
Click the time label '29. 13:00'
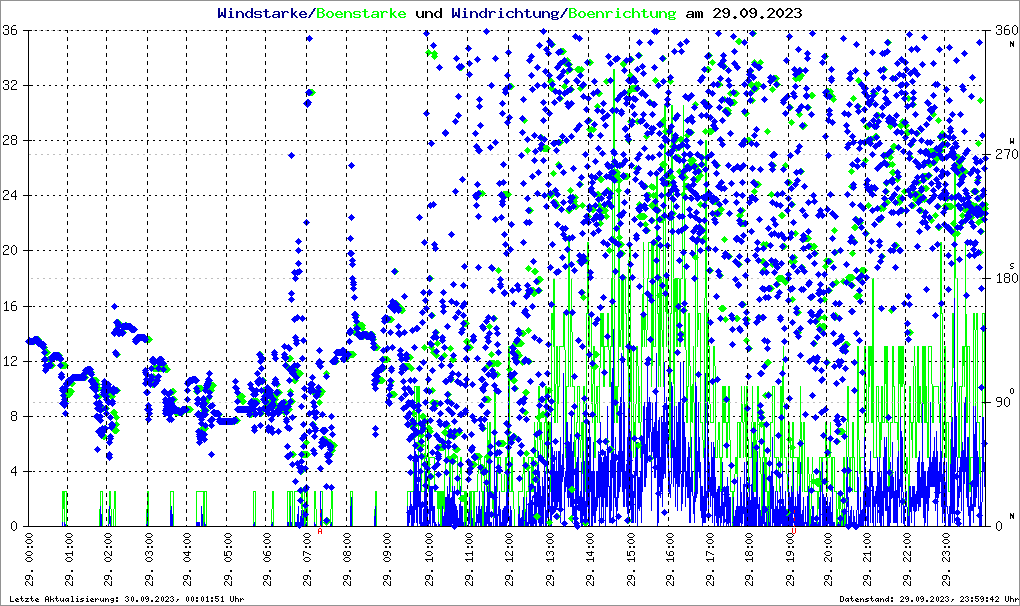pyautogui.click(x=550, y=560)
